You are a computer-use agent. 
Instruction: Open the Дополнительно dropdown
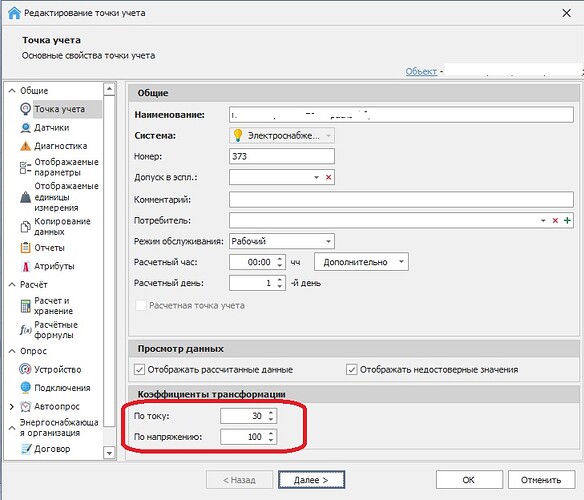[361, 262]
